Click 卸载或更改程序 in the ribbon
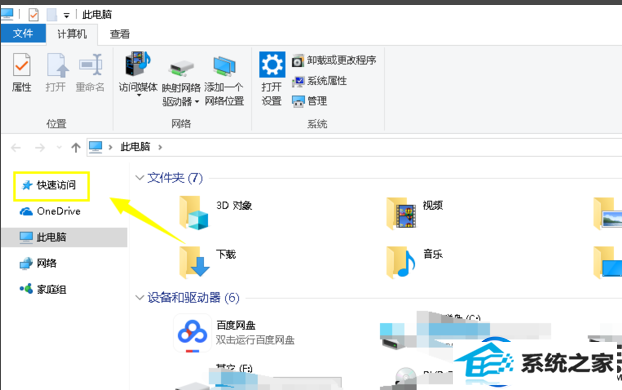 [x=334, y=61]
